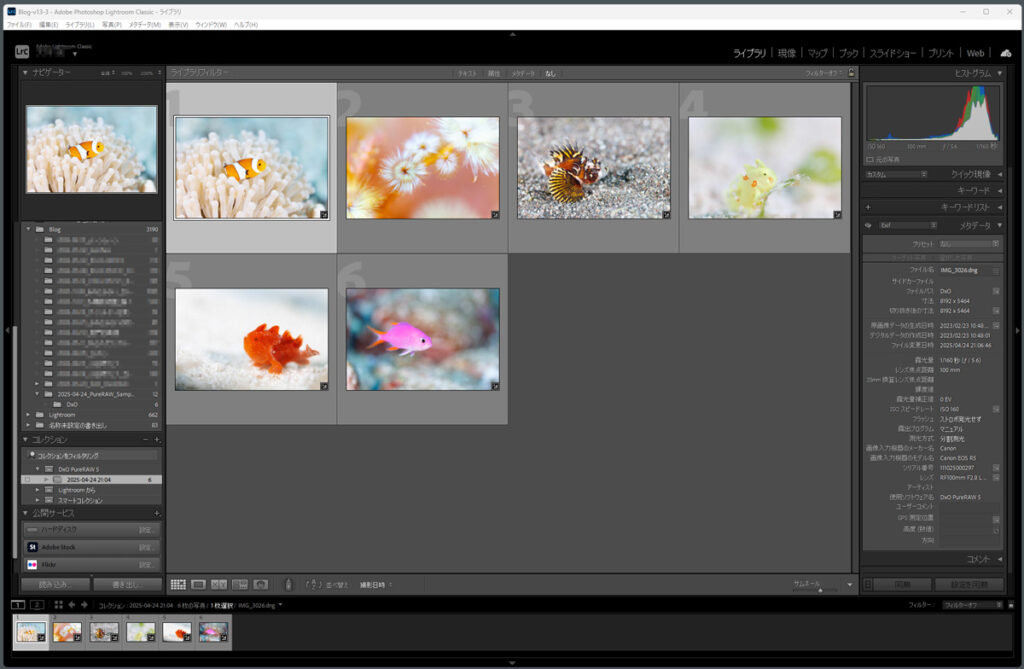Collapse the DxO PureRAW 5 collection set
This screenshot has height=669, width=1024.
(37, 469)
